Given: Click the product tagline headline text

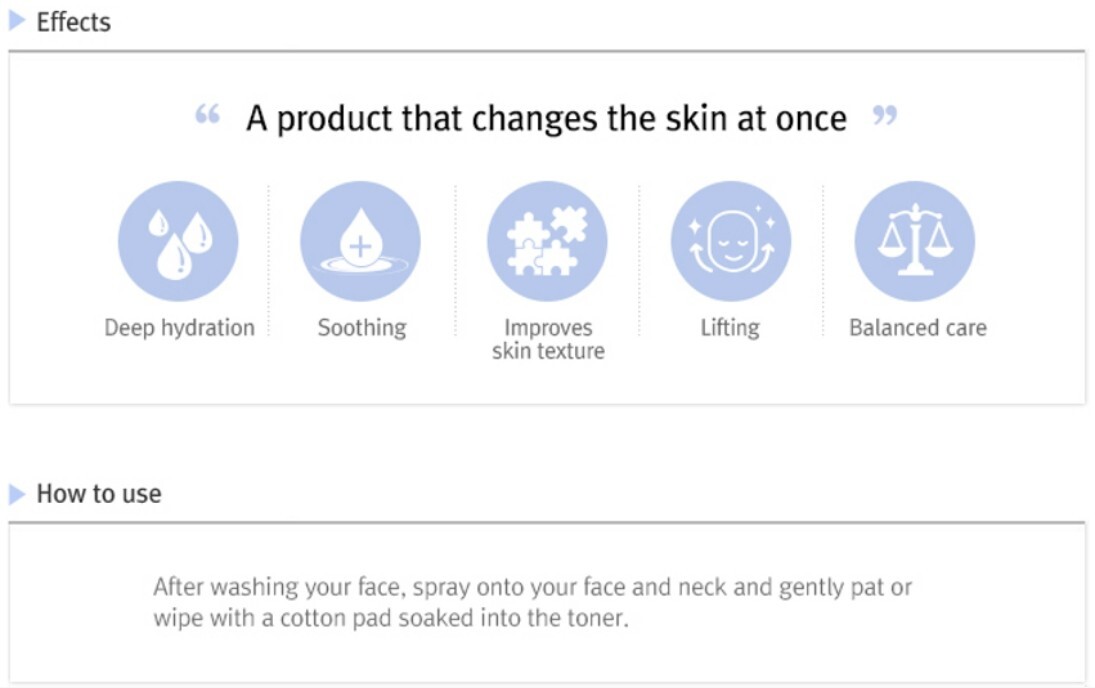Looking at the screenshot, I should coord(546,118).
